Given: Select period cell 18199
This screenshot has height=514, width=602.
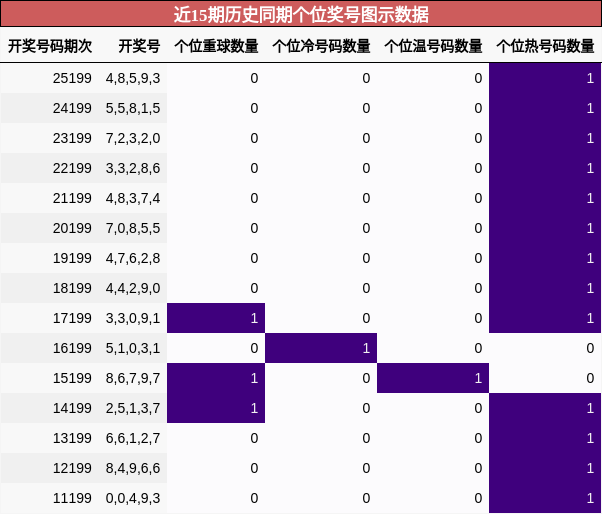Looking at the screenshot, I should (x=72, y=288).
